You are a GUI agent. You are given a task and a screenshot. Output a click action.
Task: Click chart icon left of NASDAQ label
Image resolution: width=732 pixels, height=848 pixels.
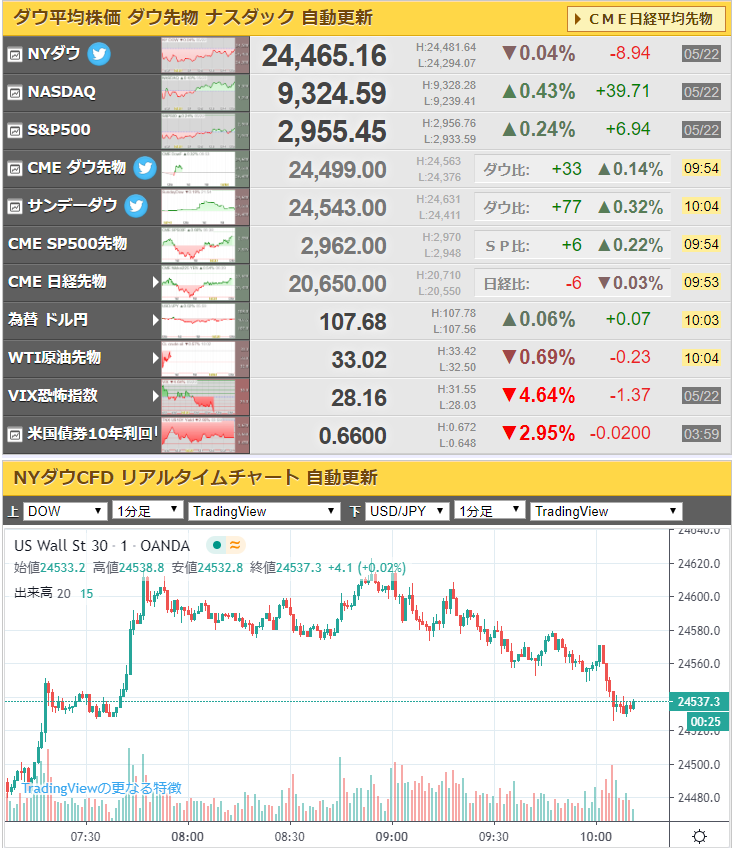15,92
